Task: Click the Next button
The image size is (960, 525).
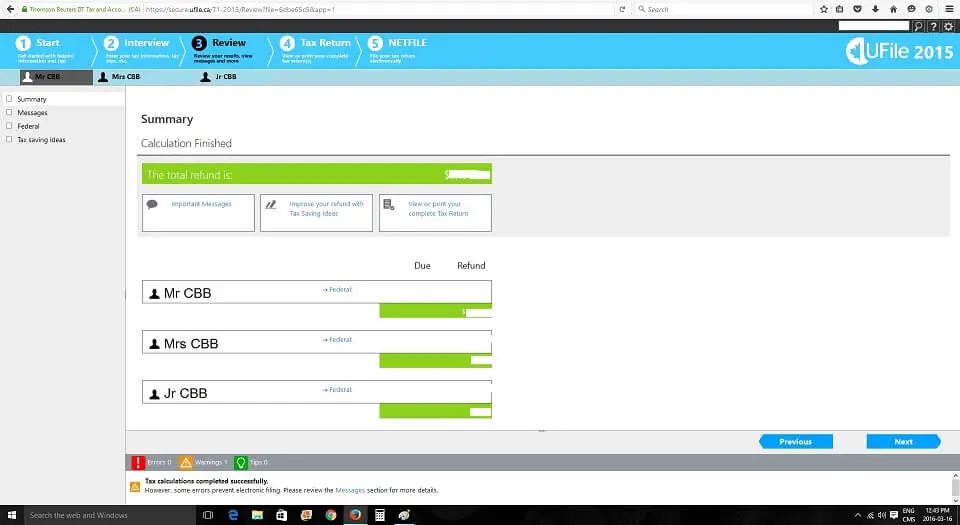Action: coord(903,441)
